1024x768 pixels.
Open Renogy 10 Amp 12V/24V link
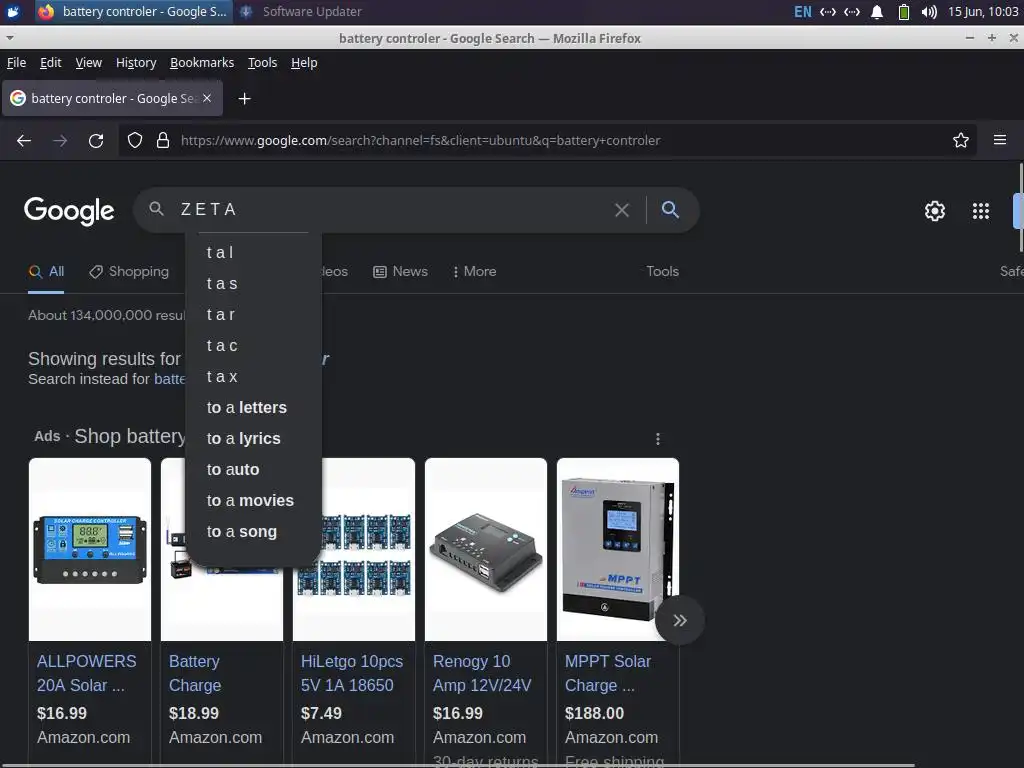pos(482,673)
